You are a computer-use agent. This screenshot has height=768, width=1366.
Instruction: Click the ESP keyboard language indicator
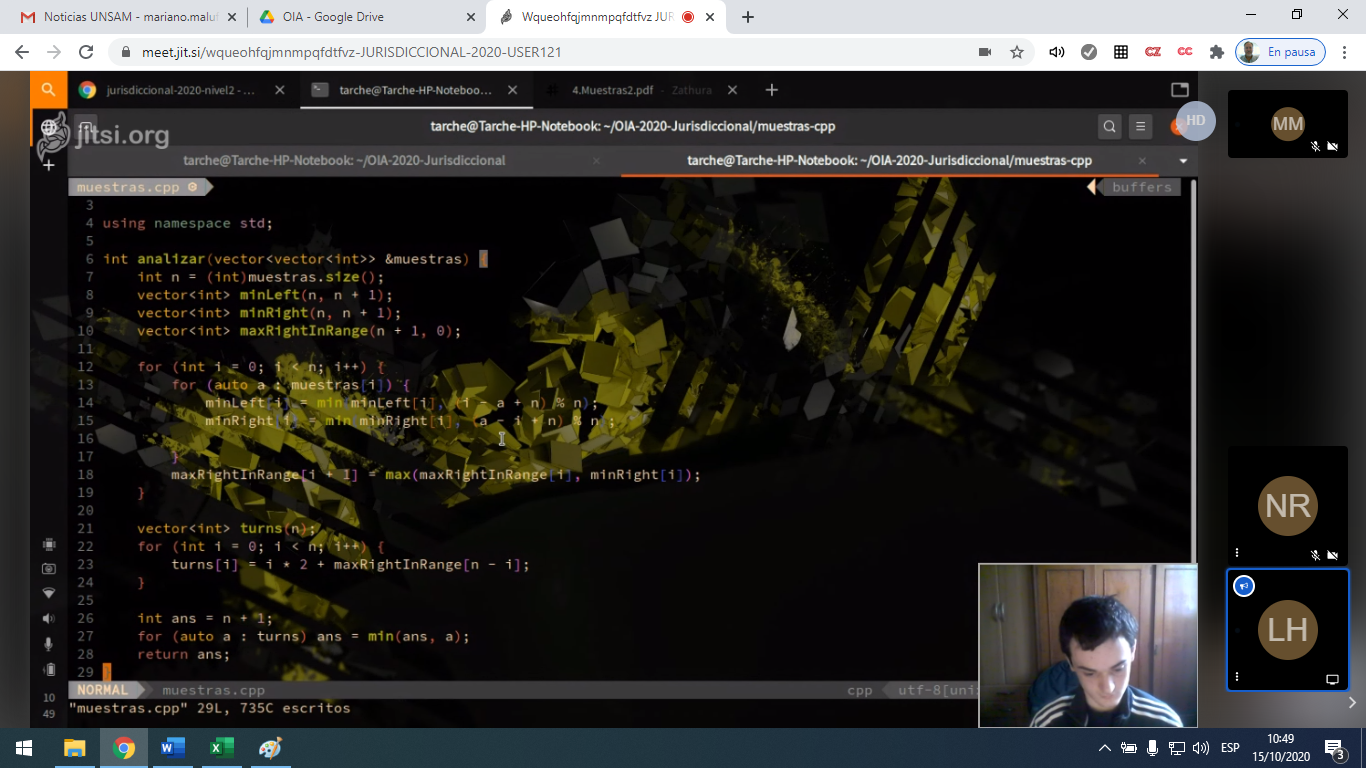pos(1230,748)
